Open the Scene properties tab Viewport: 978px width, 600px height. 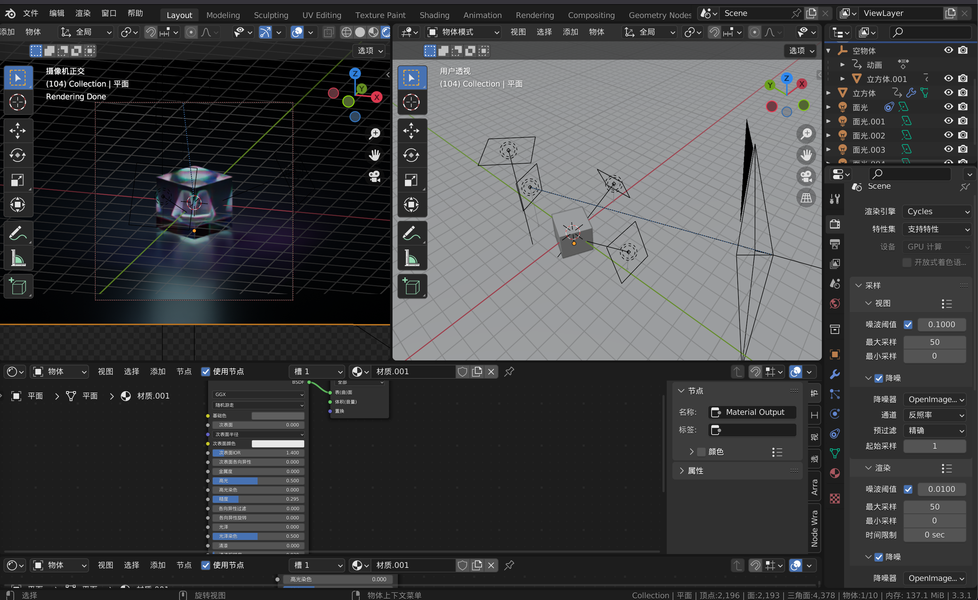[x=835, y=284]
